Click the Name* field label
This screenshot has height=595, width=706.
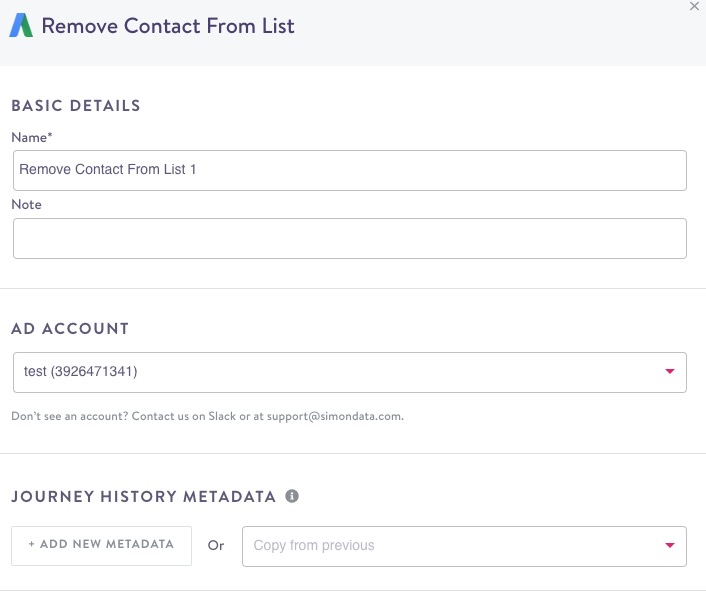click(x=32, y=137)
